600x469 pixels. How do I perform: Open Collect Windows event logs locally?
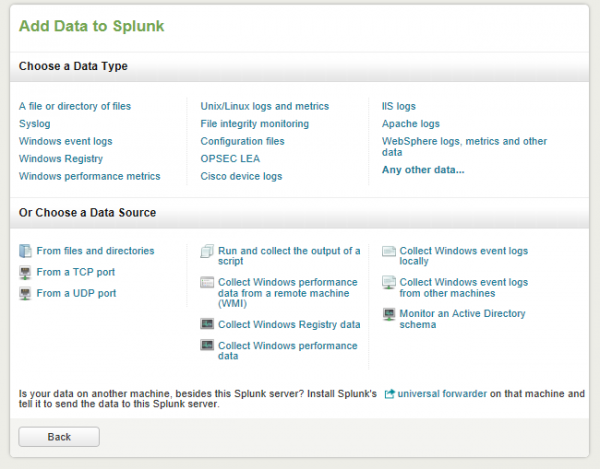464,256
